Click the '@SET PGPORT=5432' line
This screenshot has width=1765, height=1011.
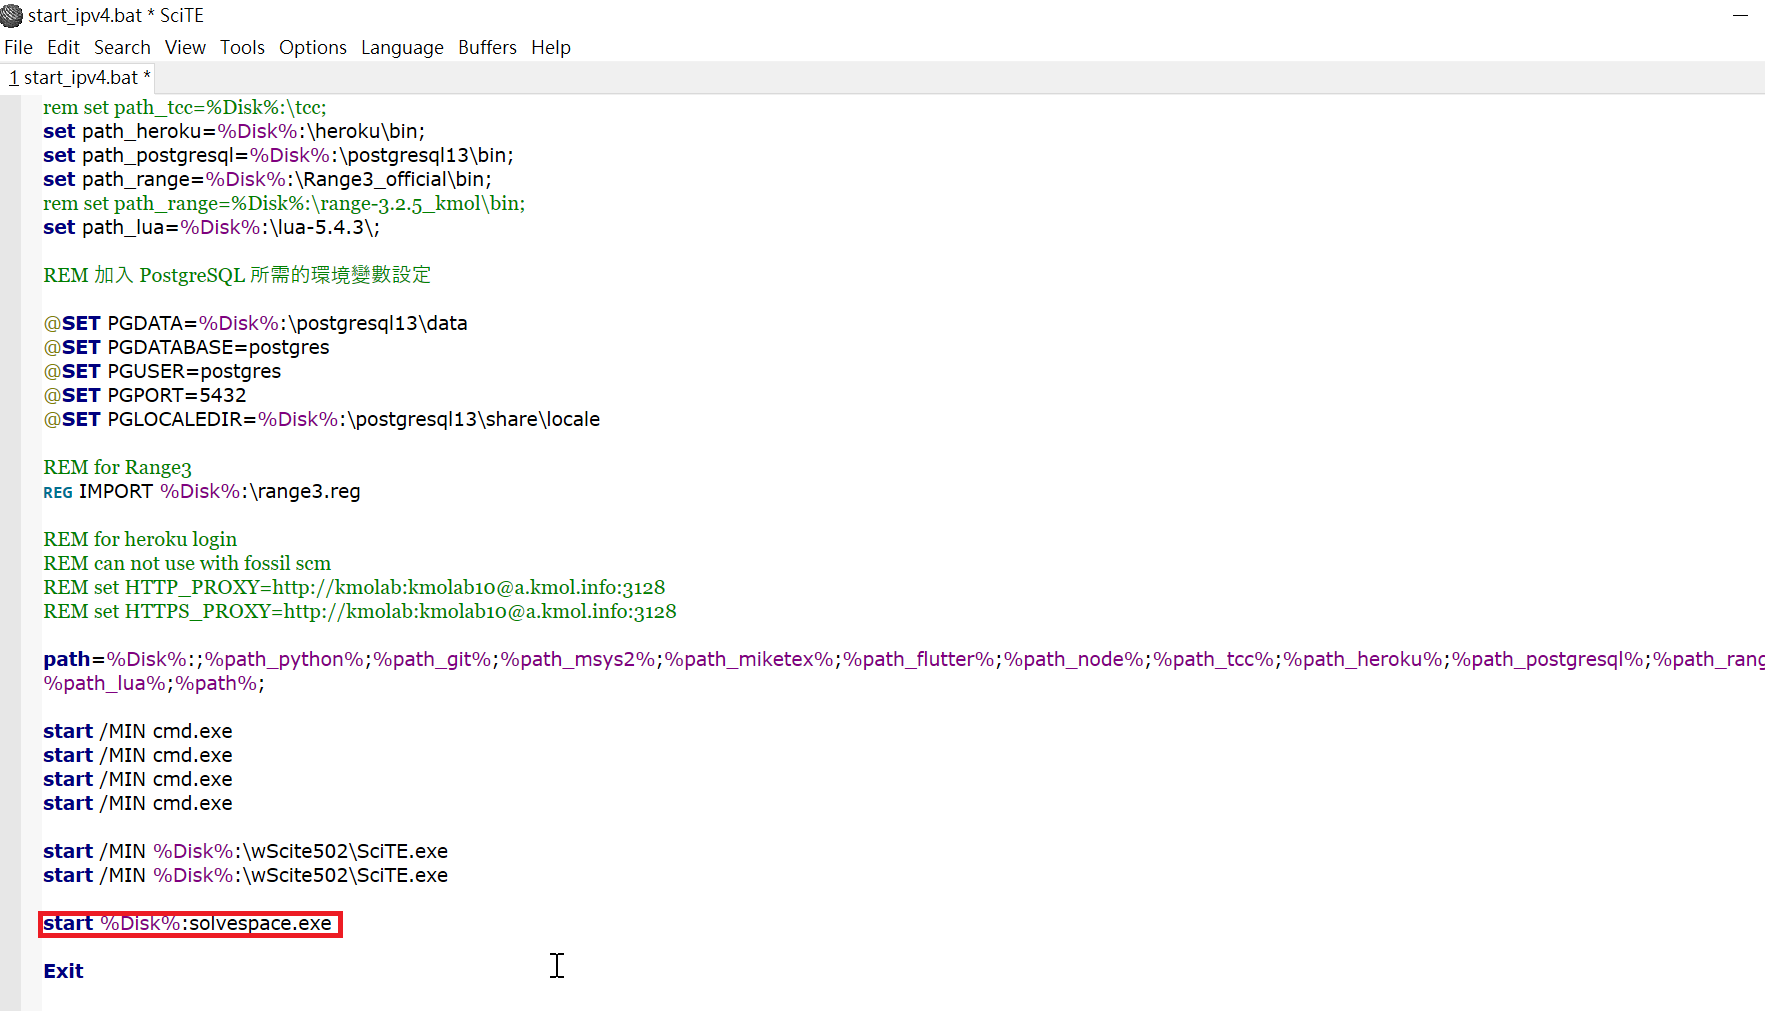click(x=145, y=395)
